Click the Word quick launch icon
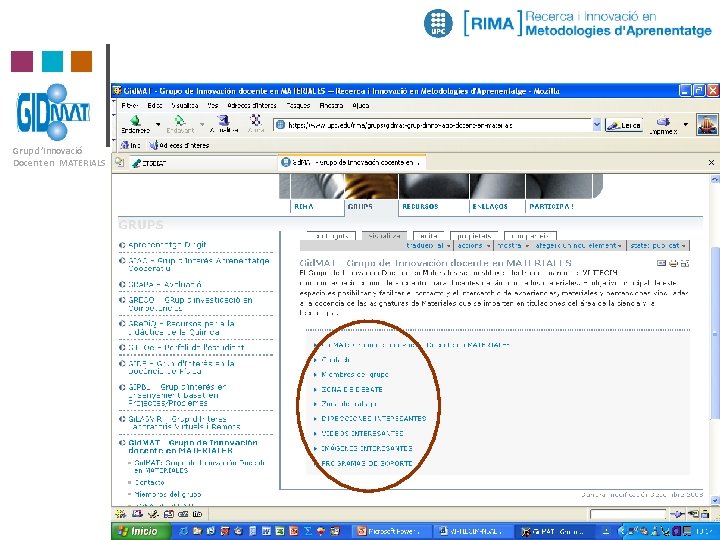 [x=266, y=531]
